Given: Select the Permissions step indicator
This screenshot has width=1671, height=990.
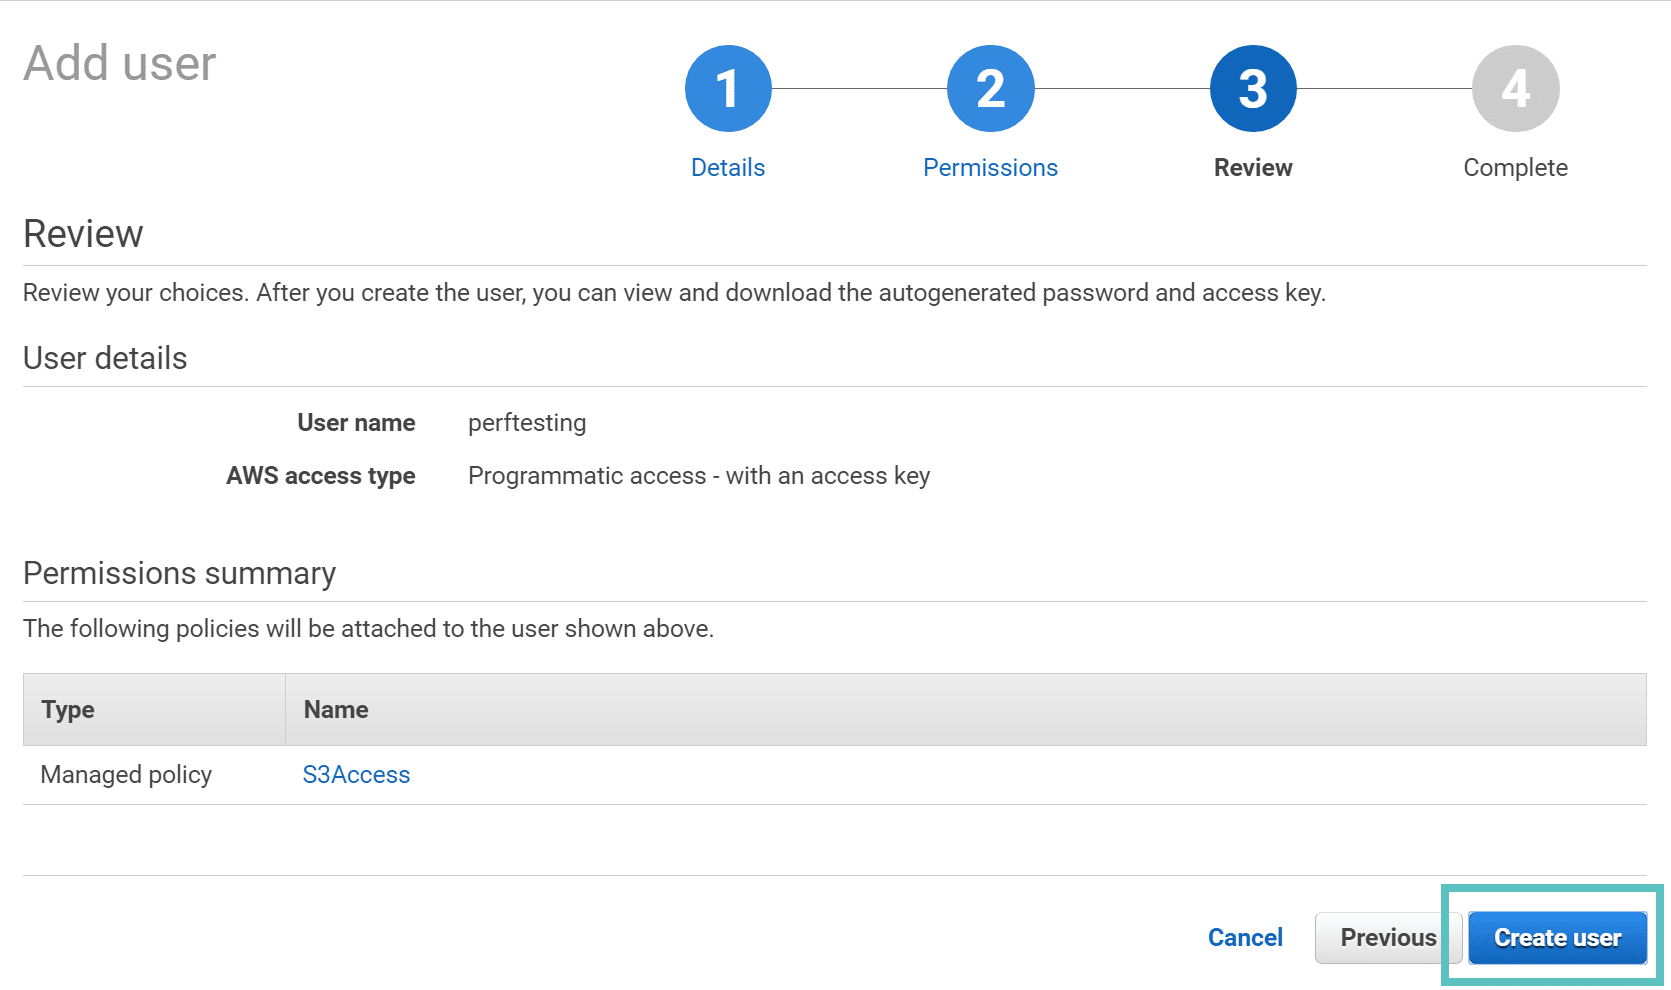Looking at the screenshot, I should (990, 167).
